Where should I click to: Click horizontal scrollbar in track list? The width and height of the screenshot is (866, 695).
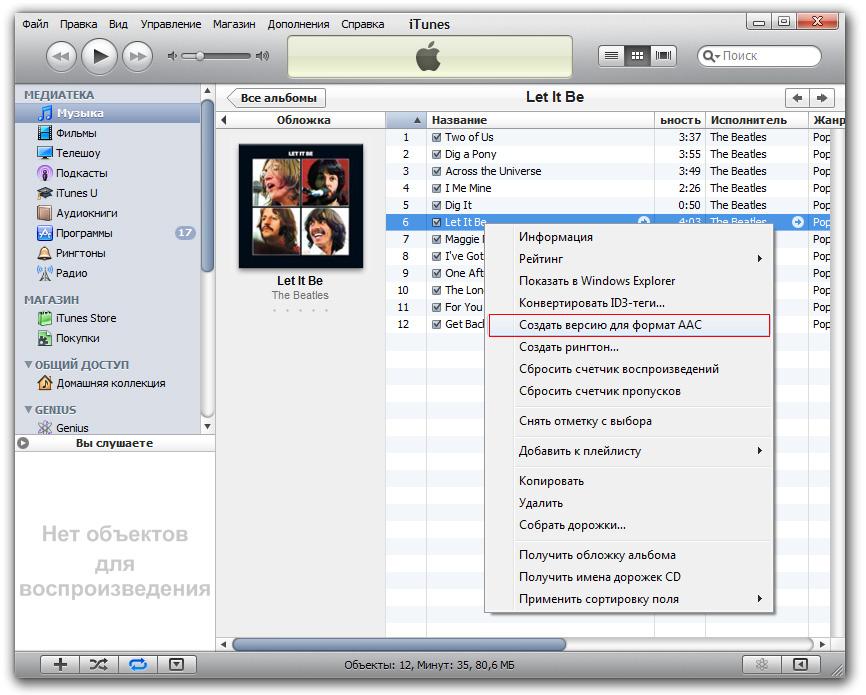click(x=399, y=644)
